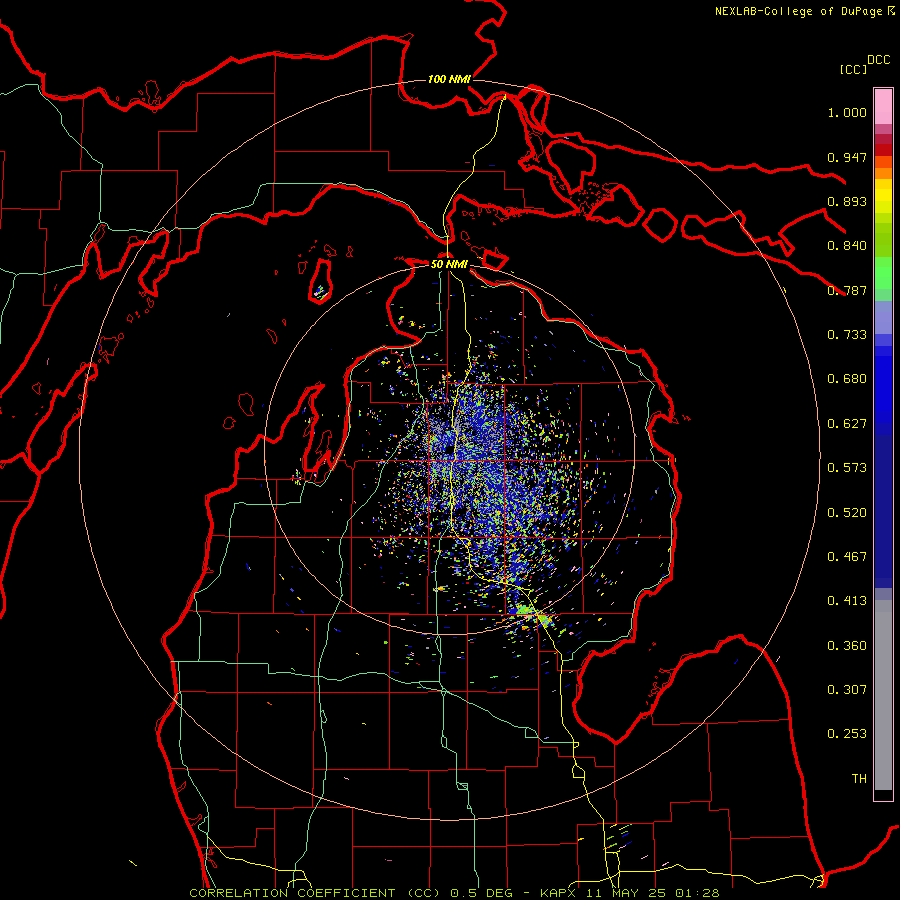
Task: Select the 0.360 legend value
Action: [x=847, y=646]
